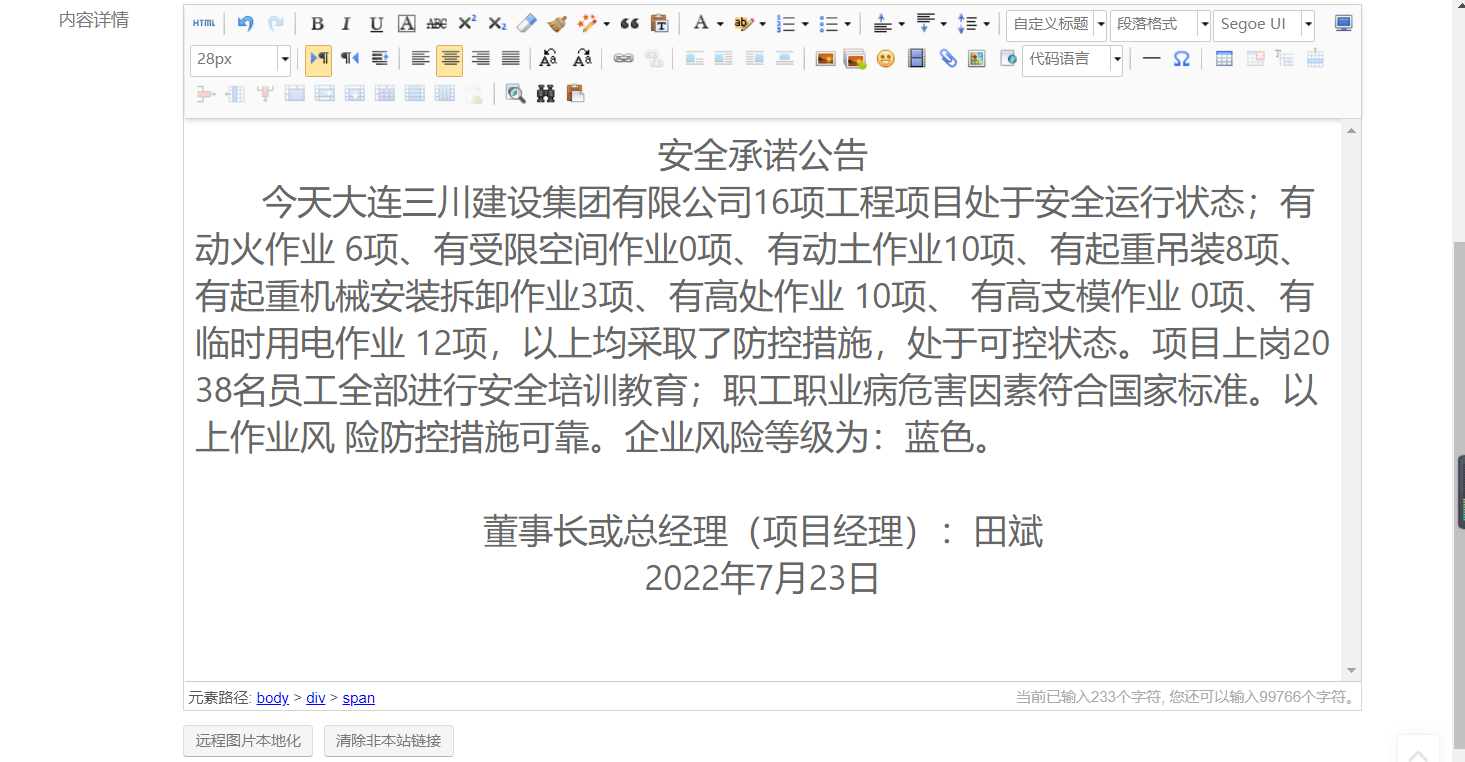Toggle italic formatting
This screenshot has height=762, width=1465.
pyautogui.click(x=346, y=24)
